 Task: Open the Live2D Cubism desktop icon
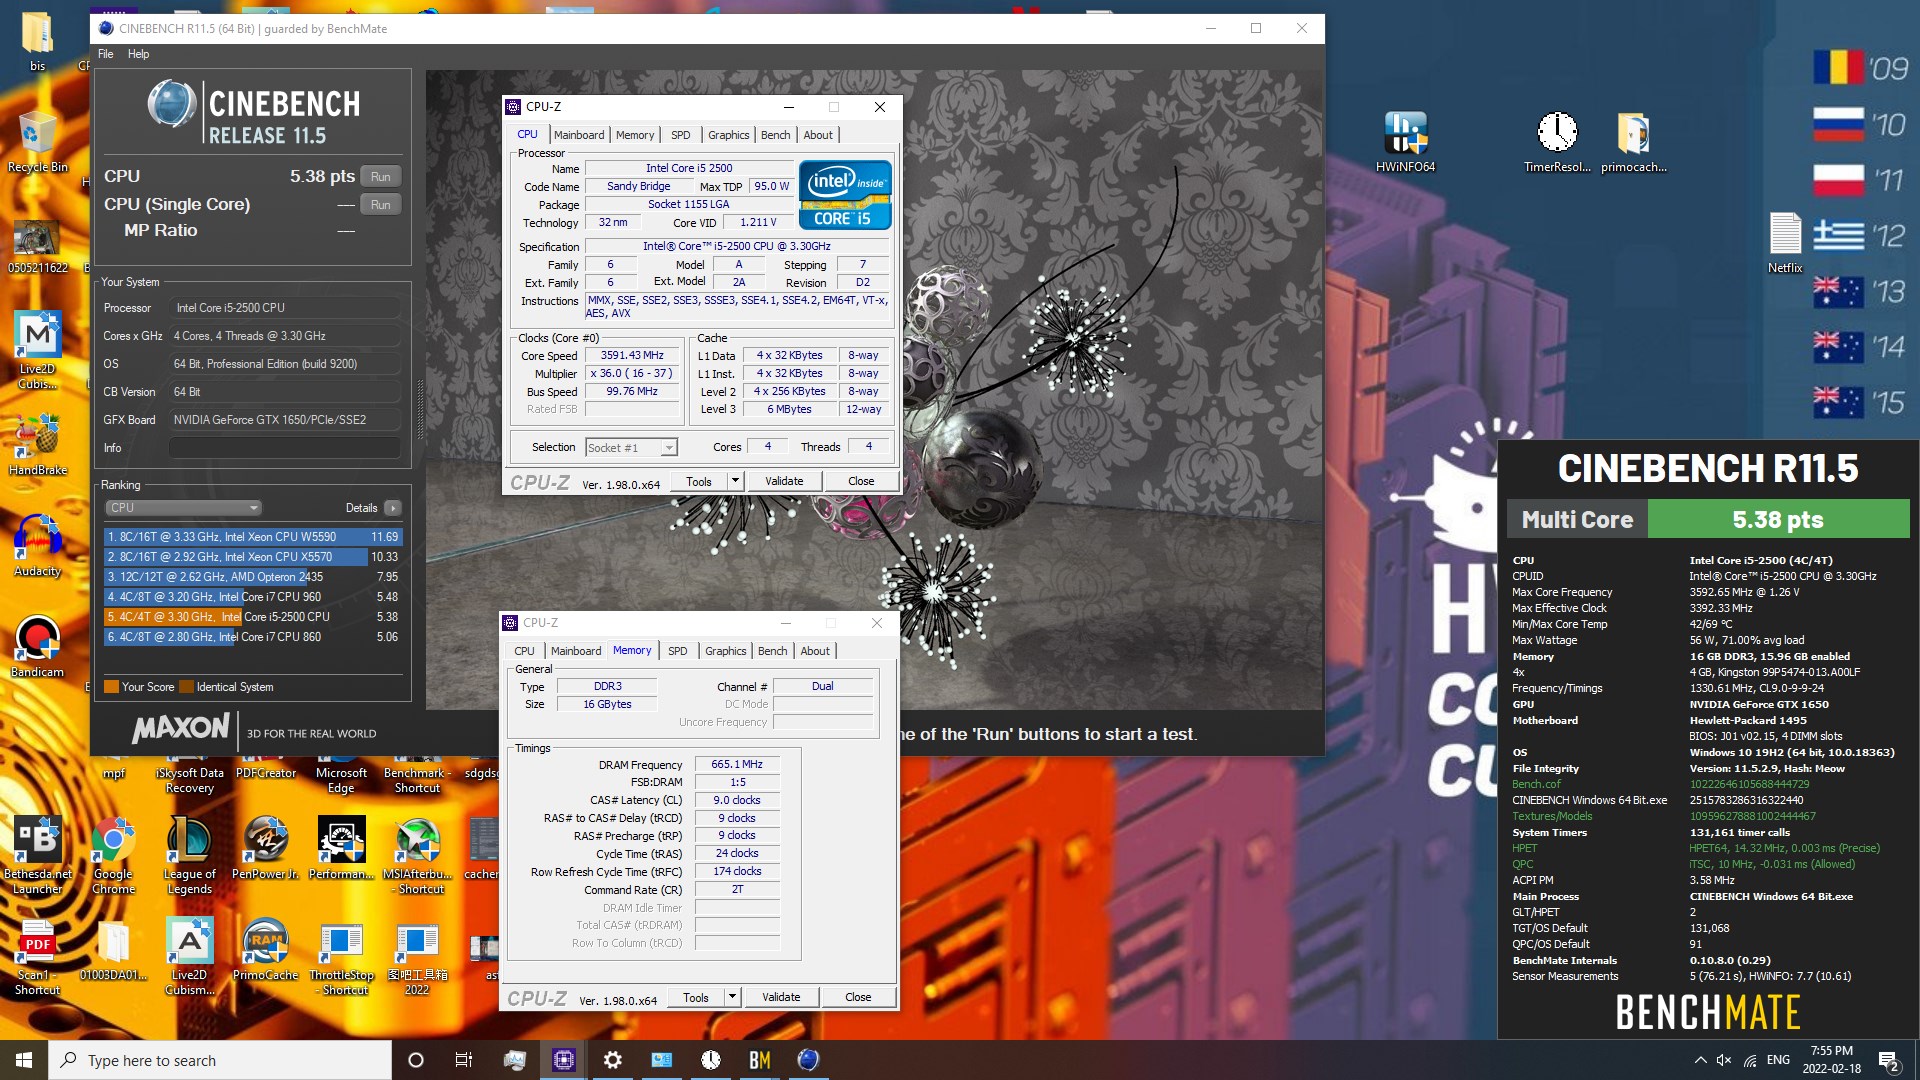(x=37, y=348)
